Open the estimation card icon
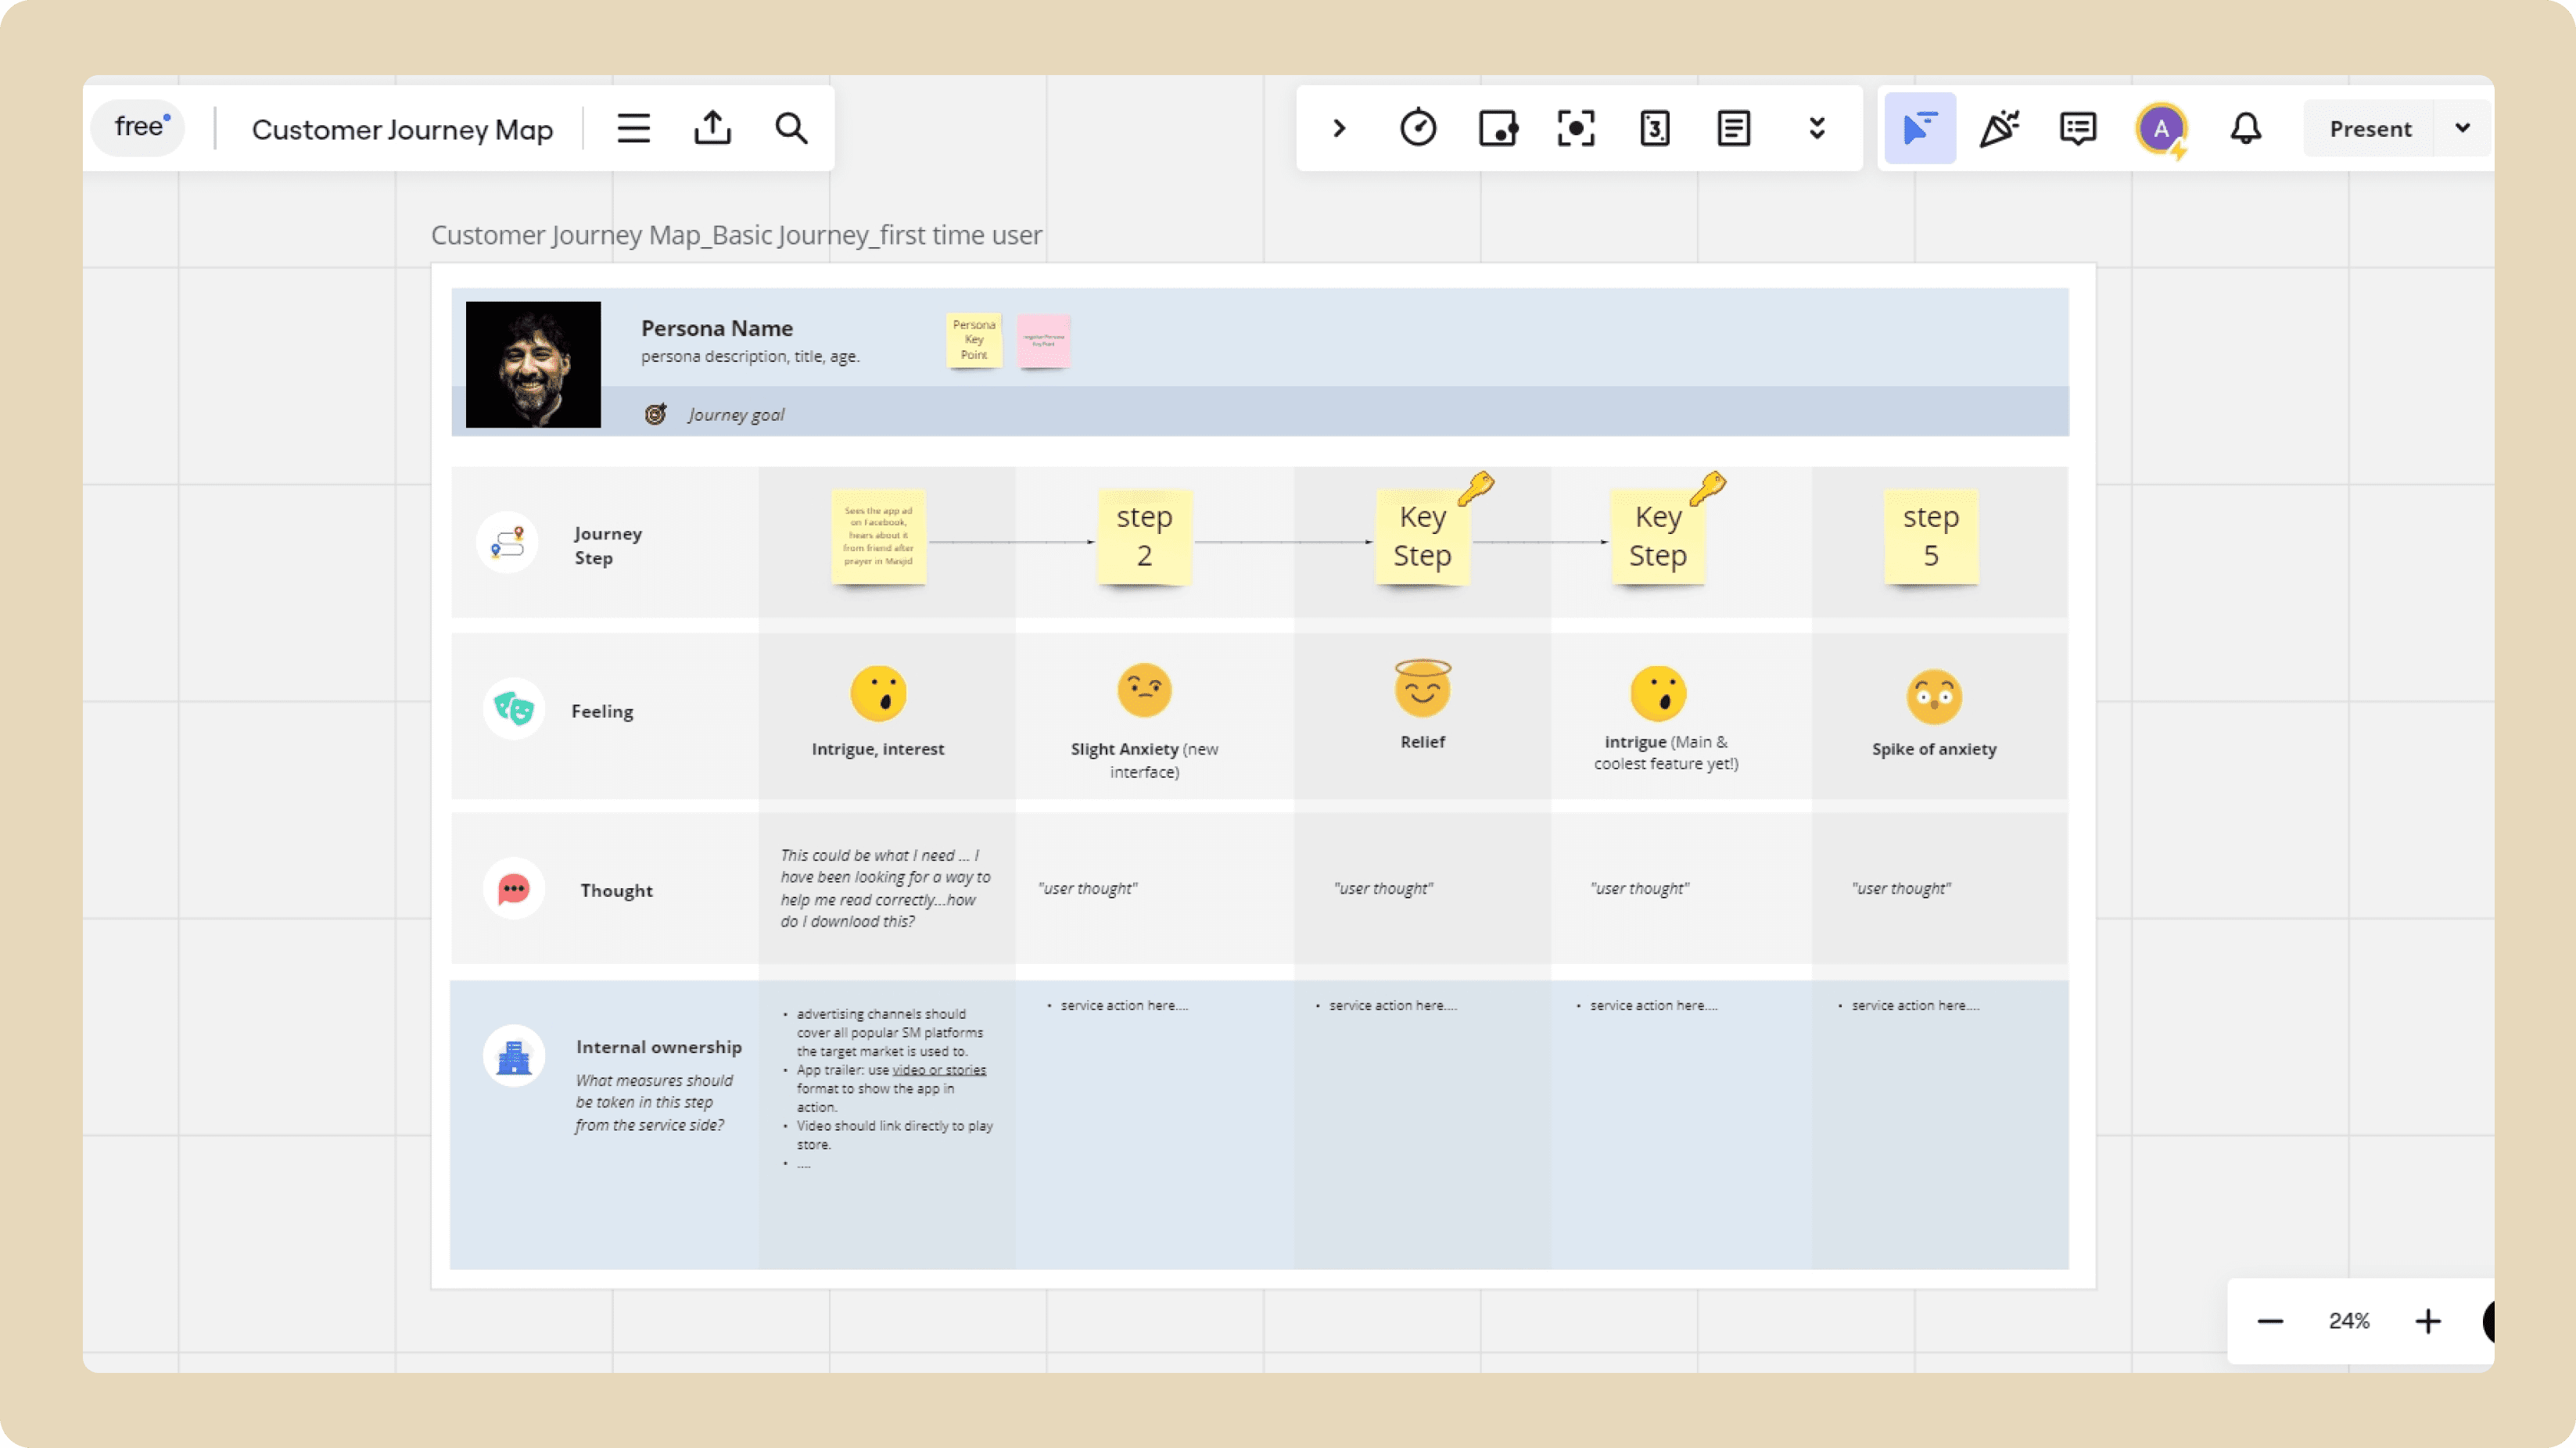This screenshot has width=2576, height=1448. [x=1655, y=128]
